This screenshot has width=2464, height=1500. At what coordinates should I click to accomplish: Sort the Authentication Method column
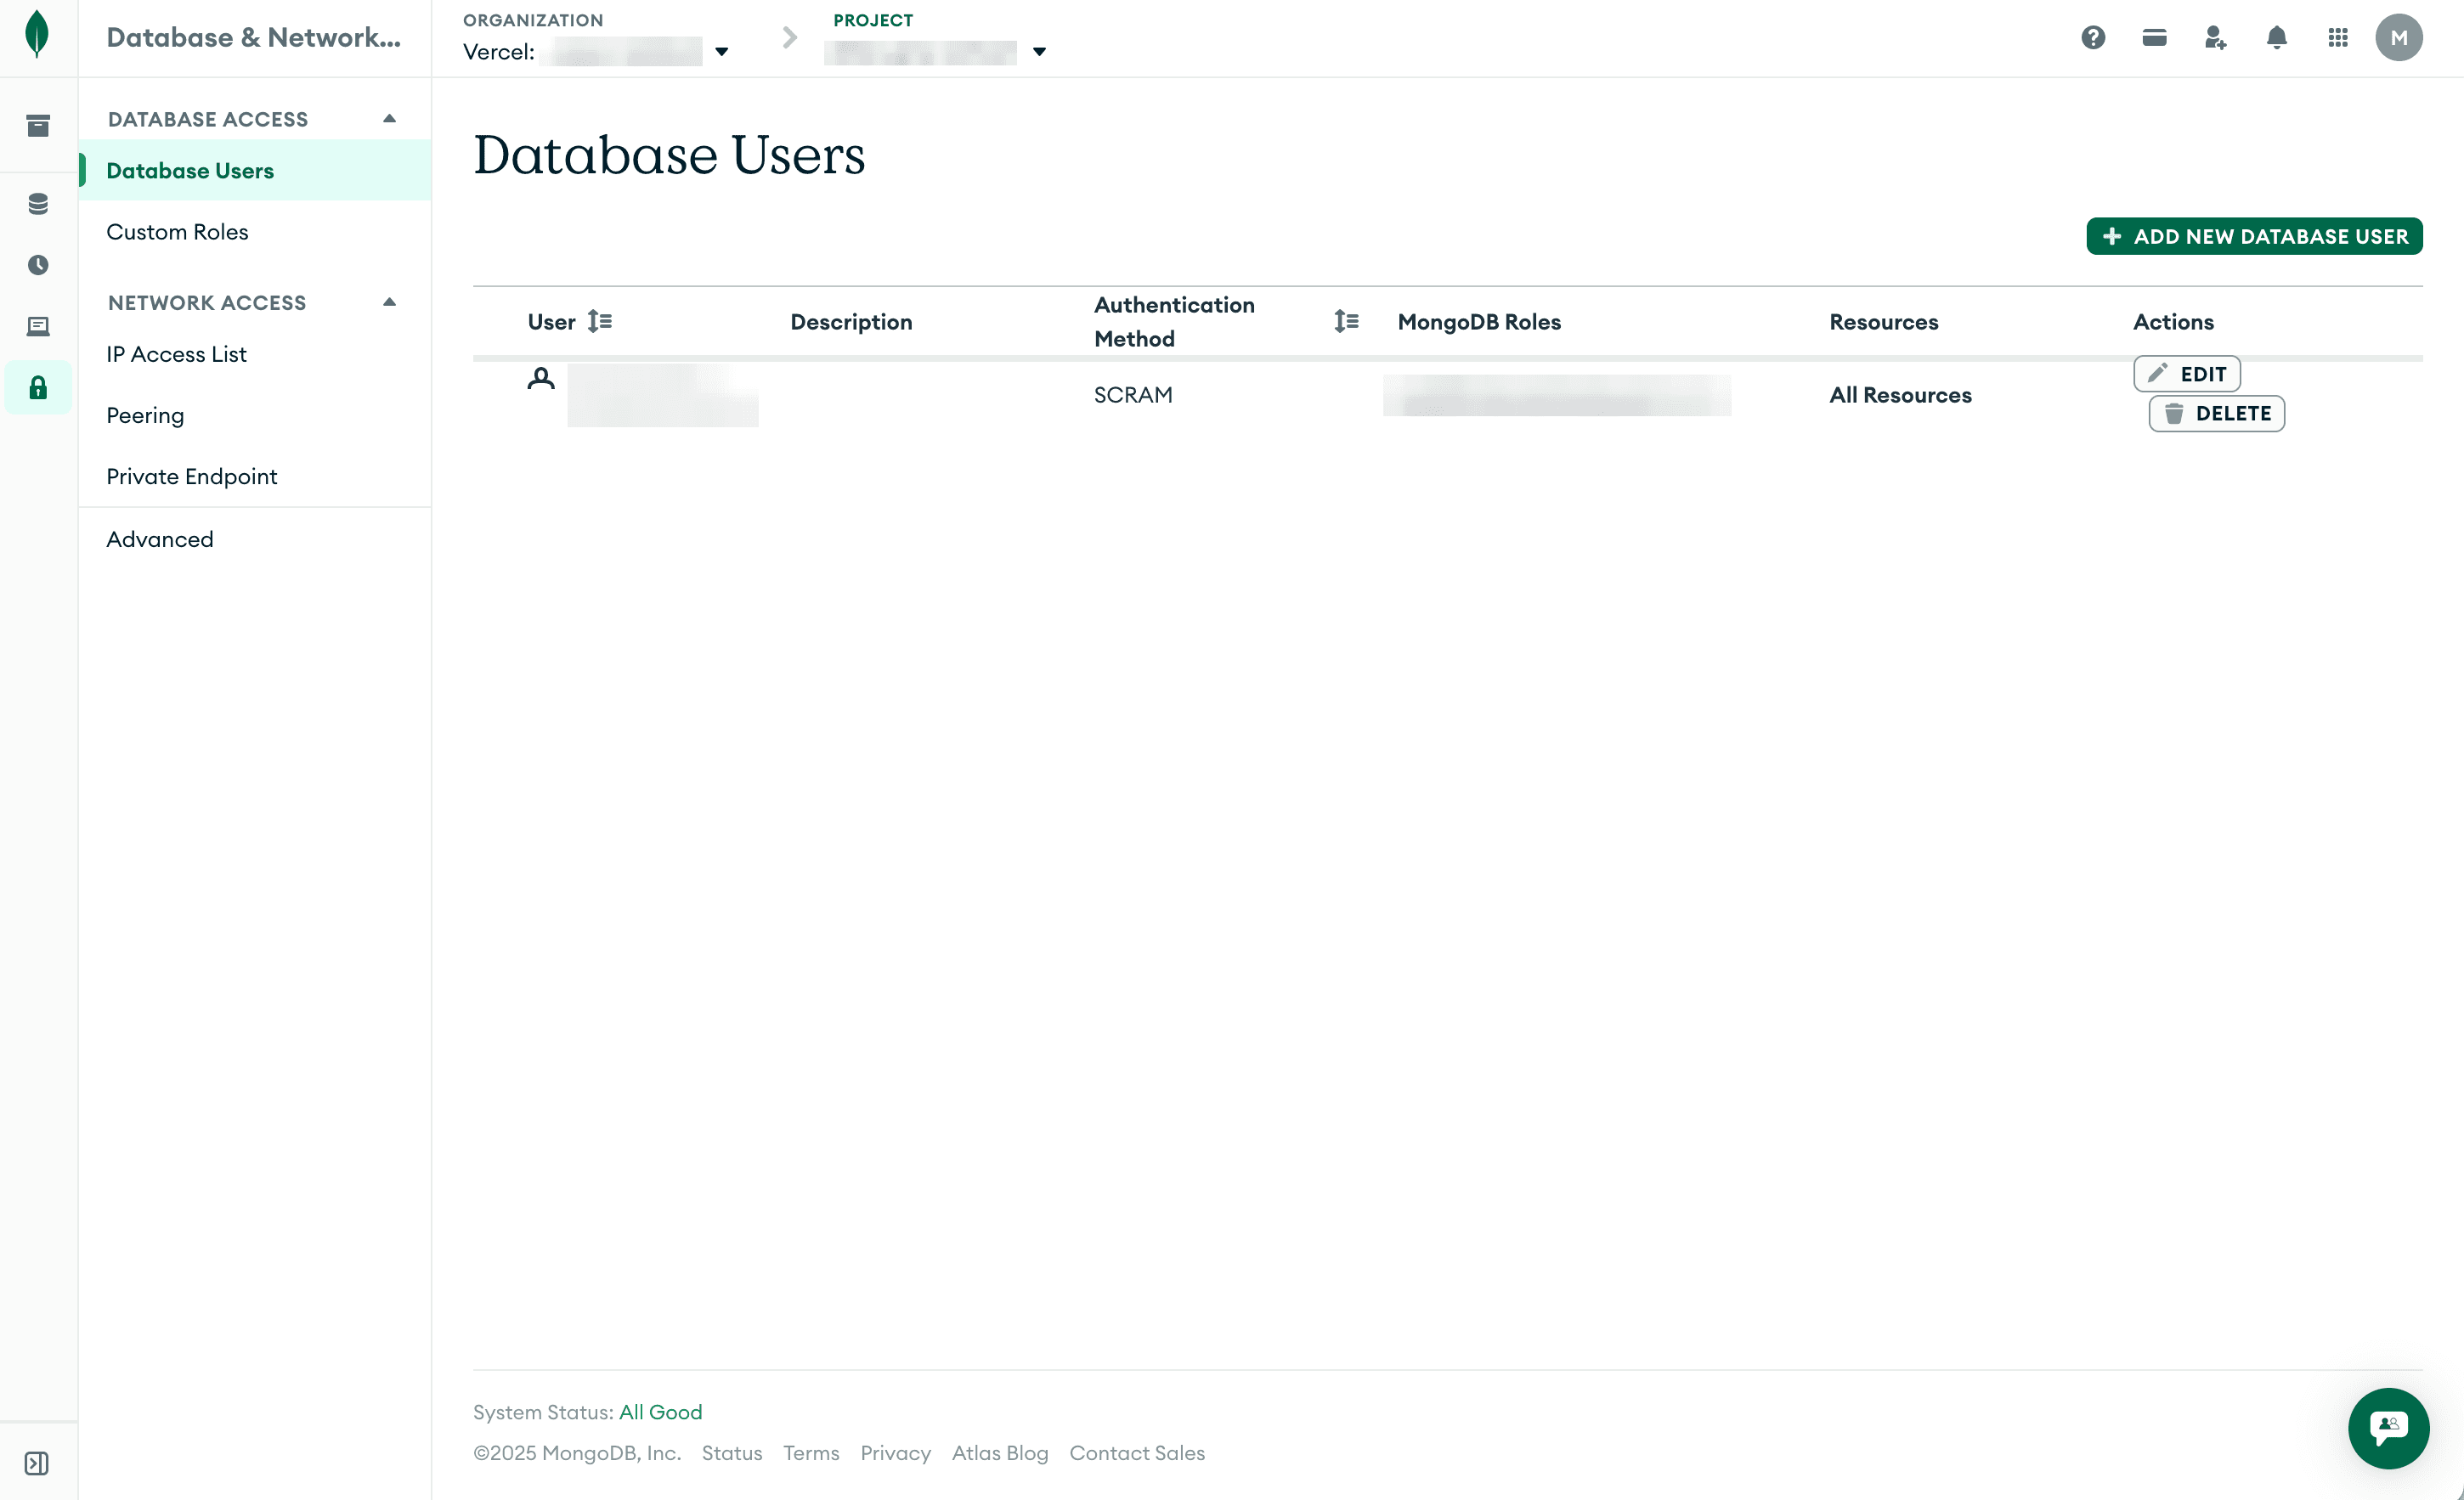1346,321
